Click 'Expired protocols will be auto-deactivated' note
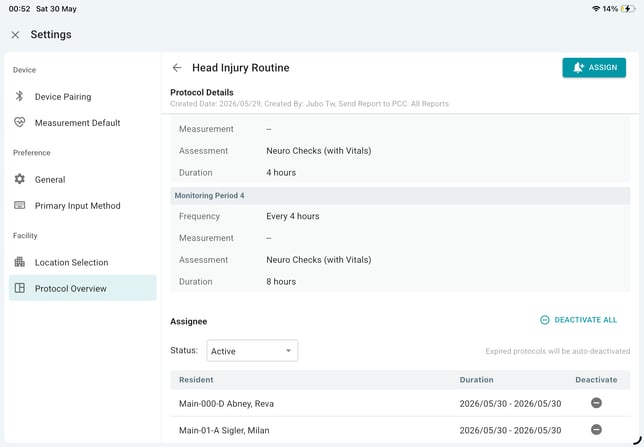Screen dimensions: 644x447 point(557,351)
